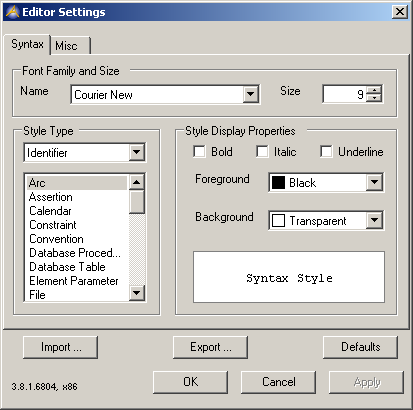Decrease font size with down spinner arrow
This screenshot has width=413, height=410.
click(374, 98)
